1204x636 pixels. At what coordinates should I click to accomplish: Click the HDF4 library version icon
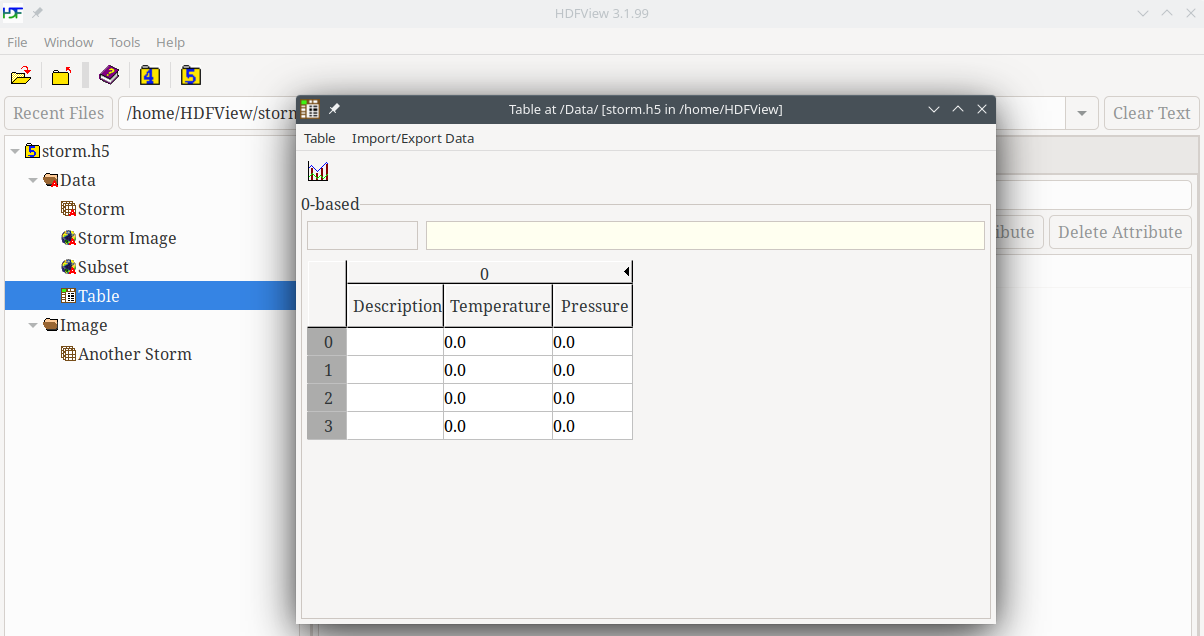[x=150, y=76]
